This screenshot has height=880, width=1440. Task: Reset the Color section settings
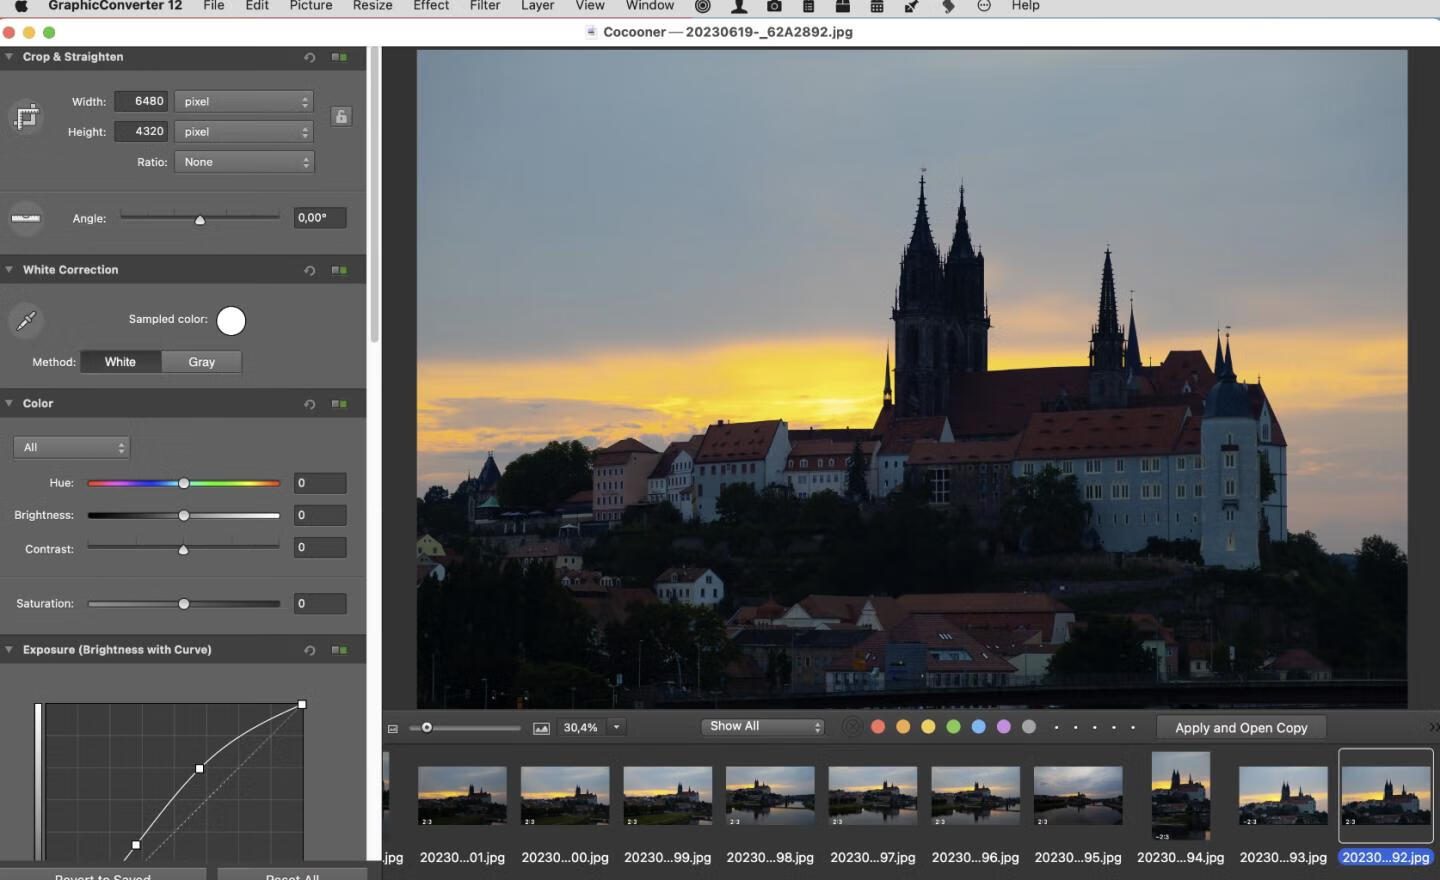(310, 404)
